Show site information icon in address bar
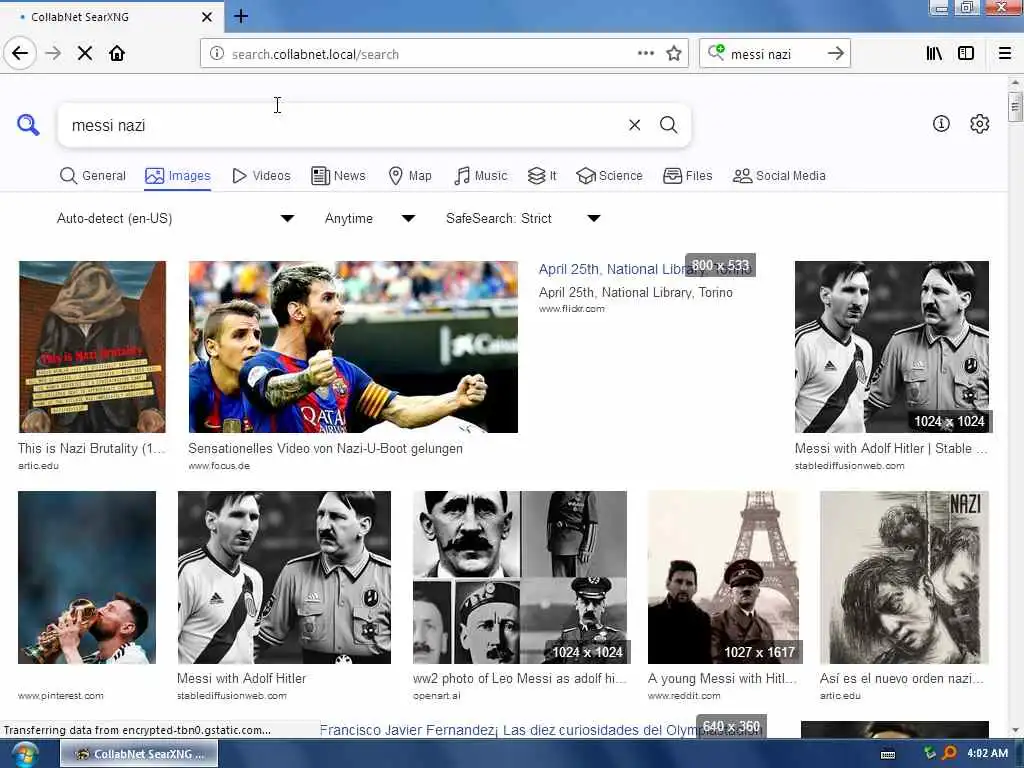The width and height of the screenshot is (1024, 768). (217, 54)
